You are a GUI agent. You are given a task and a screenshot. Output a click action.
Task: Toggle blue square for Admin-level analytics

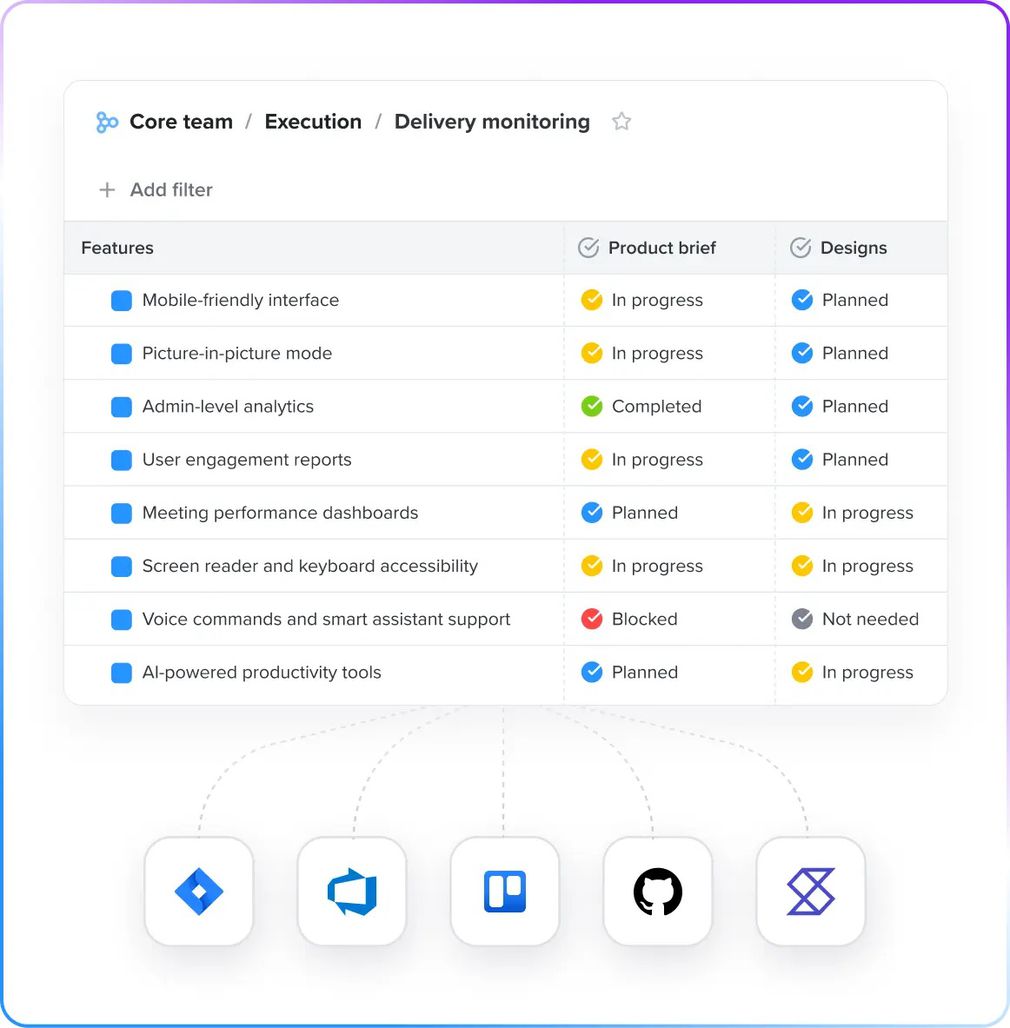(121, 407)
